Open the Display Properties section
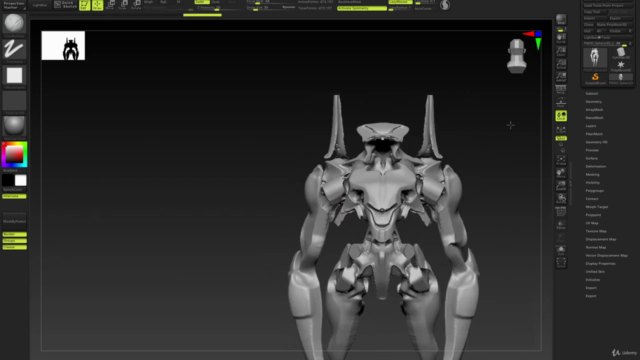640x360 pixels. coord(600,264)
